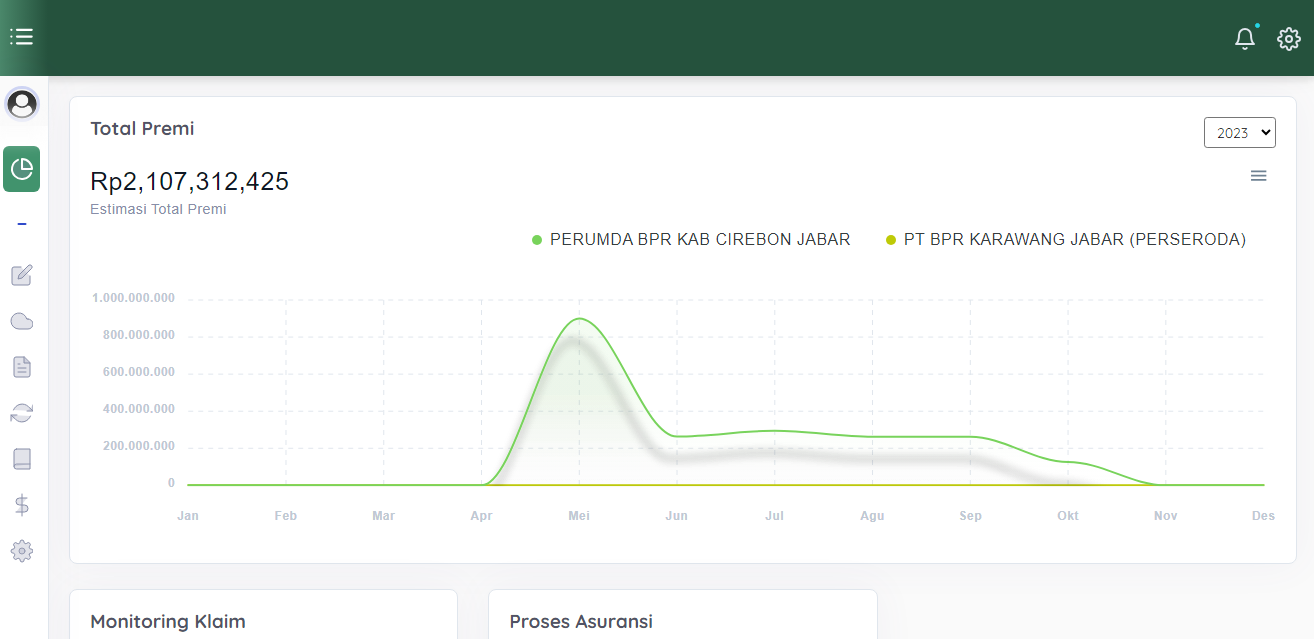Select the dashboard pie chart icon
The image size is (1314, 639).
22,169
